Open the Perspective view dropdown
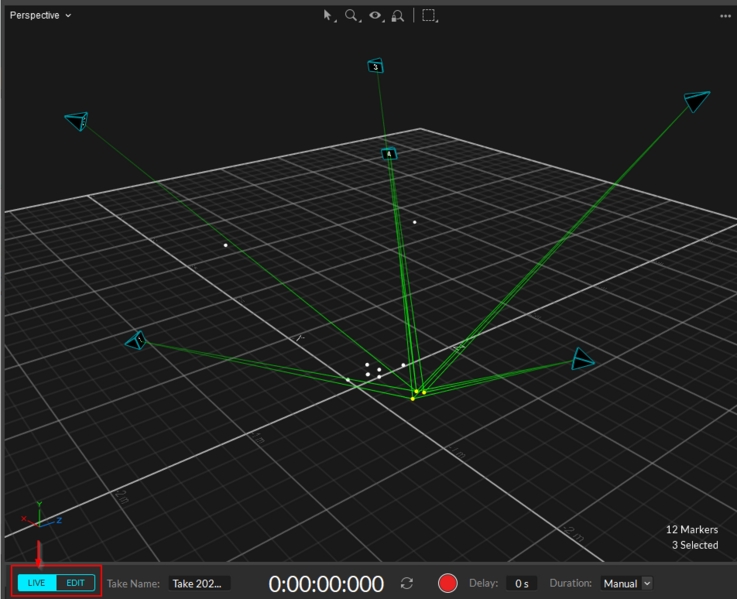The image size is (737, 599). (40, 16)
